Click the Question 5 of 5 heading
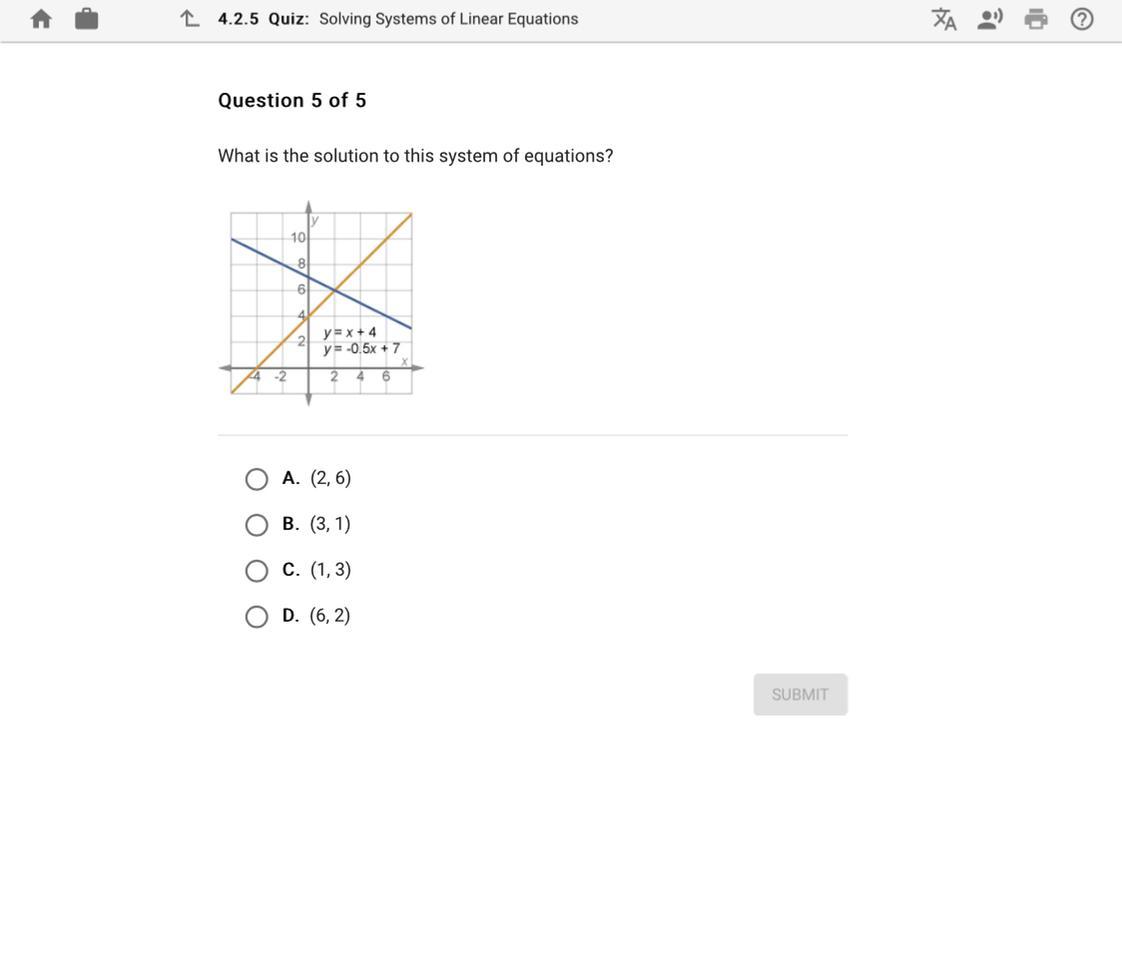1122x972 pixels. [x=292, y=100]
